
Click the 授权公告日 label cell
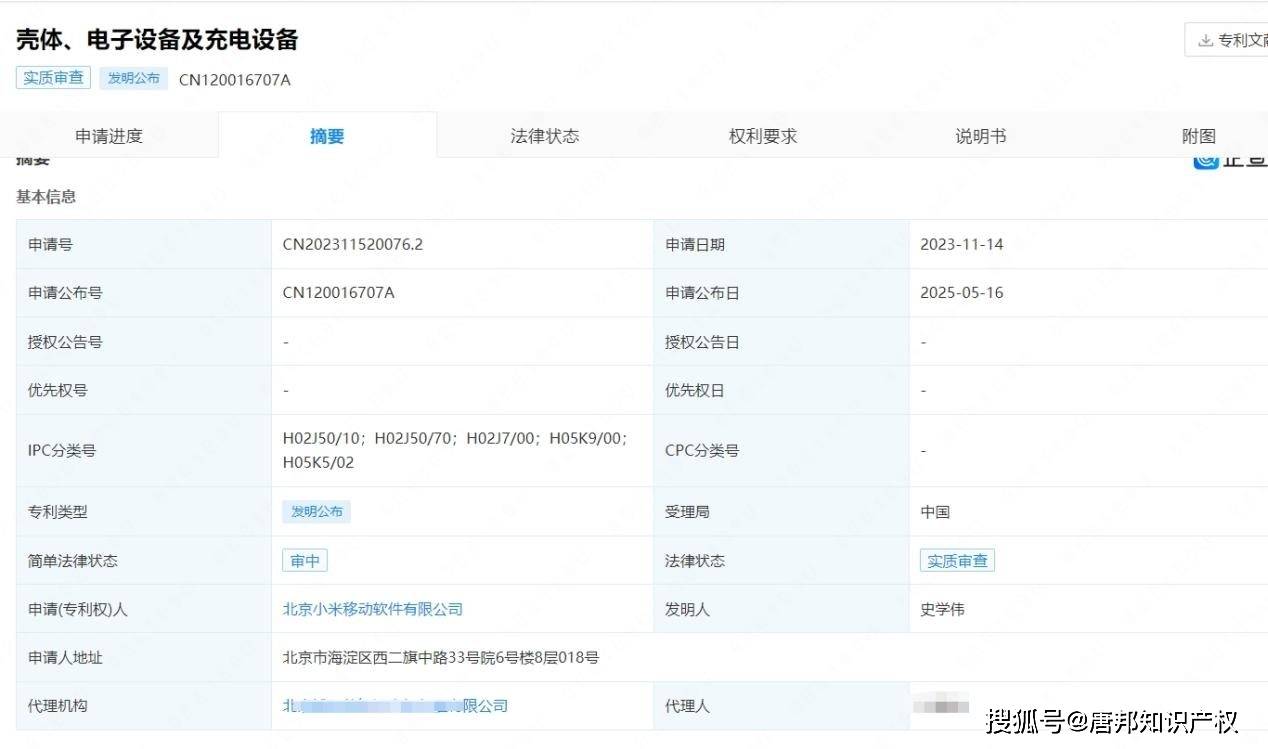(782, 342)
